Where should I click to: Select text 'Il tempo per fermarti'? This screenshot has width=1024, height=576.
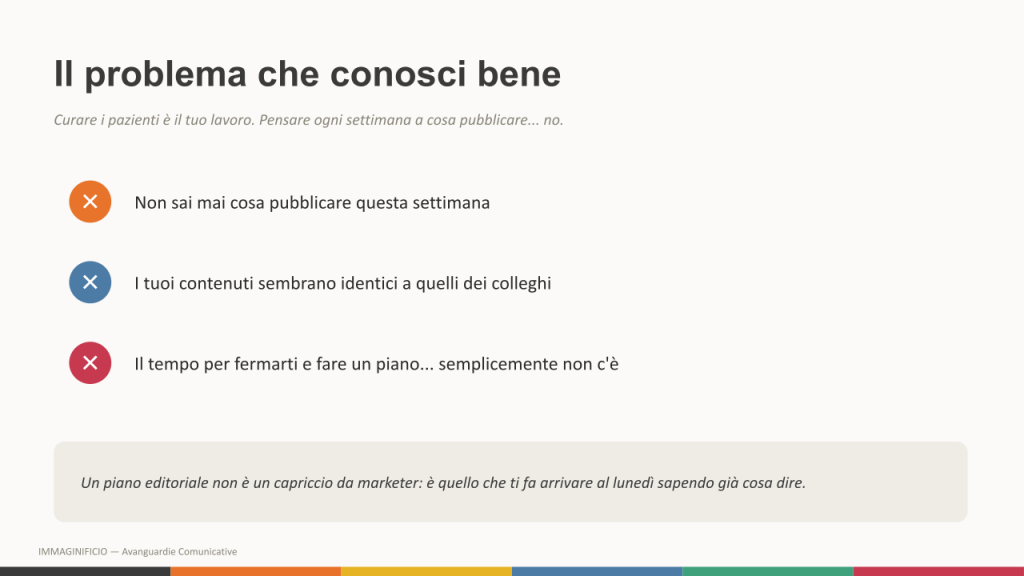click(216, 364)
